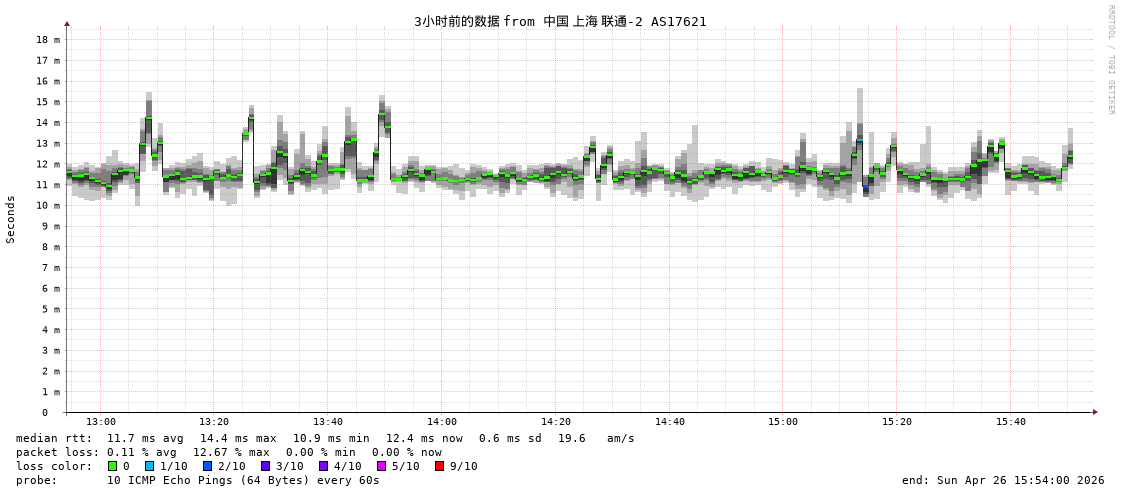This screenshot has width=1121, height=494.
Task: Click the median rtt statistics line
Action: [325, 438]
